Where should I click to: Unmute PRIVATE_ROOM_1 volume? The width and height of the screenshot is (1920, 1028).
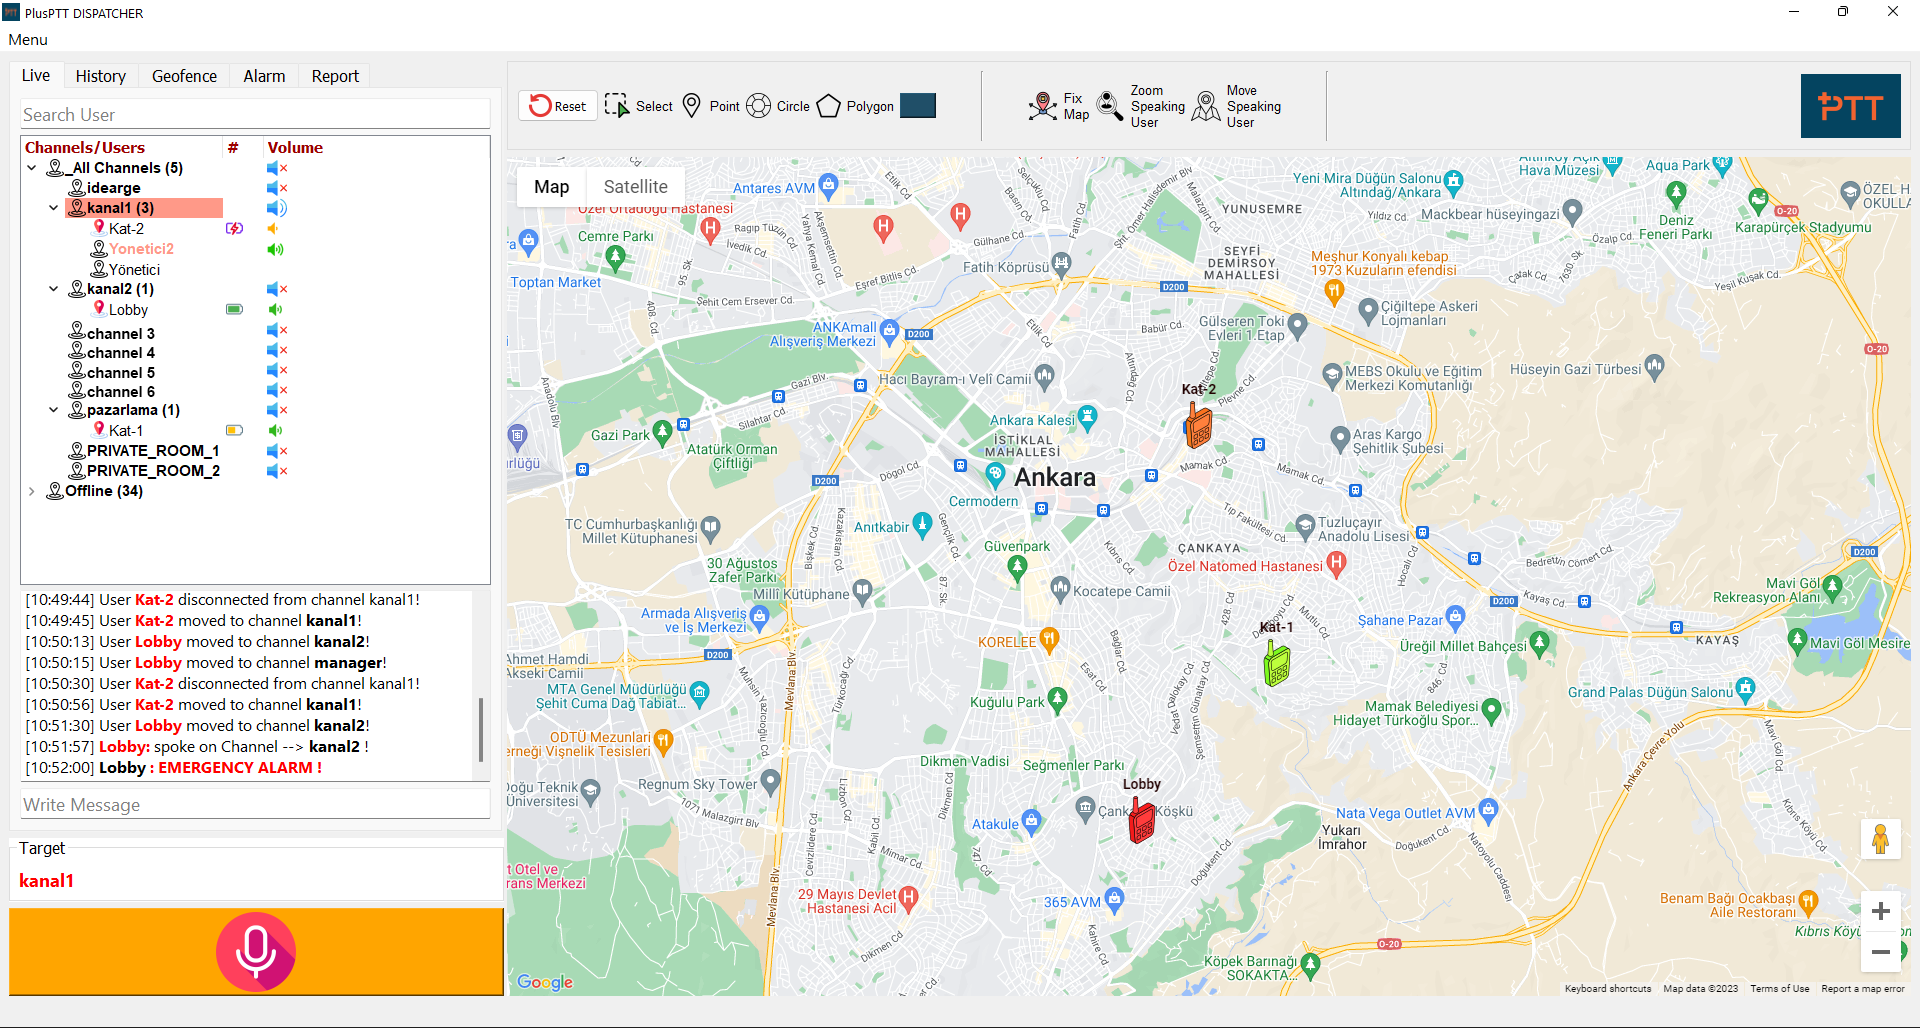pyautogui.click(x=277, y=451)
